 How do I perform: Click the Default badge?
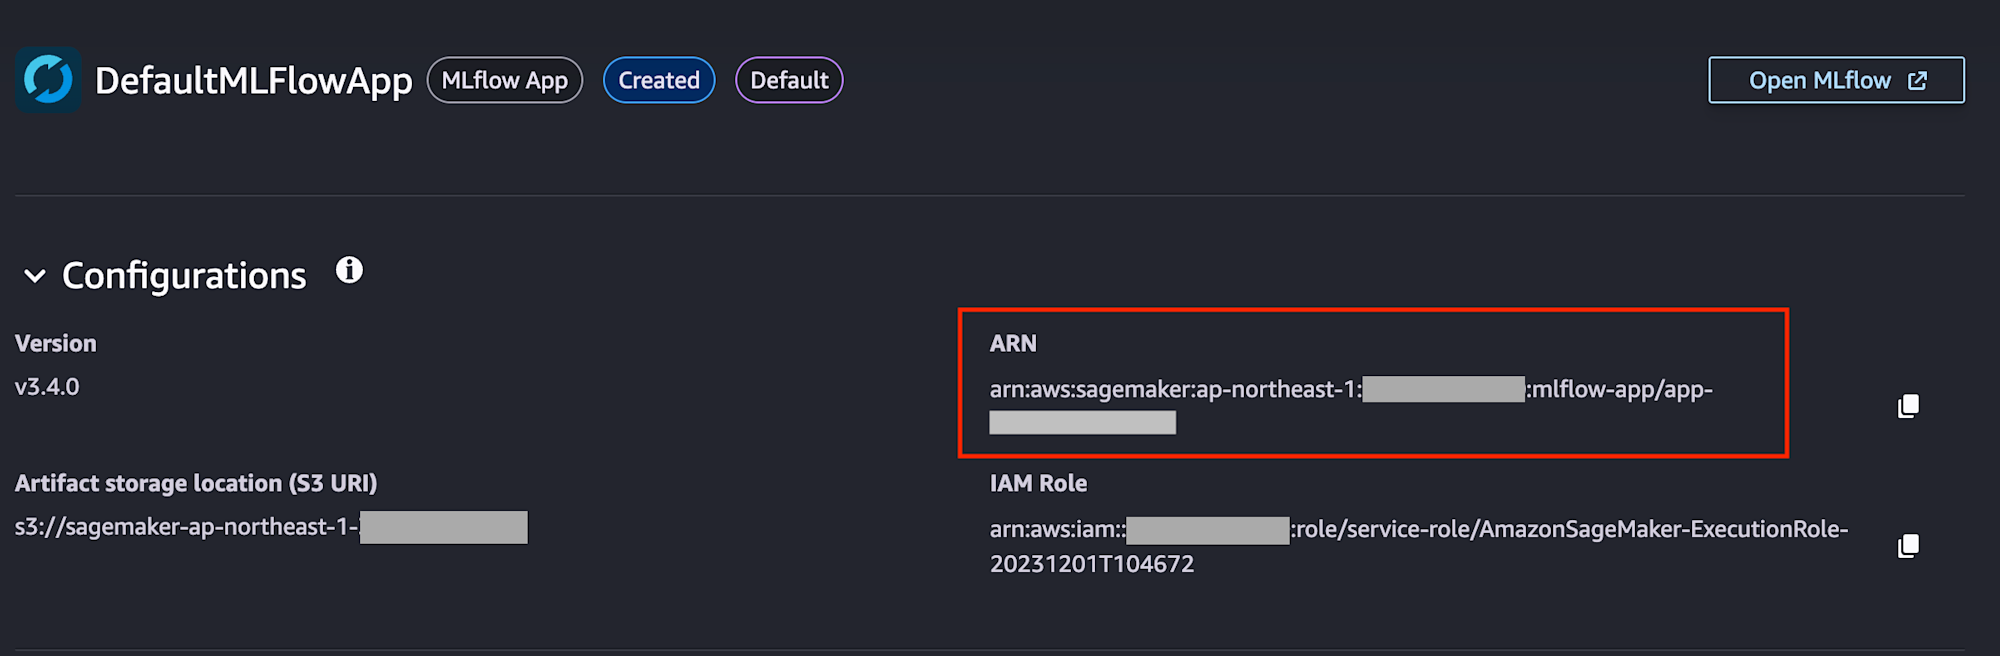click(x=789, y=80)
